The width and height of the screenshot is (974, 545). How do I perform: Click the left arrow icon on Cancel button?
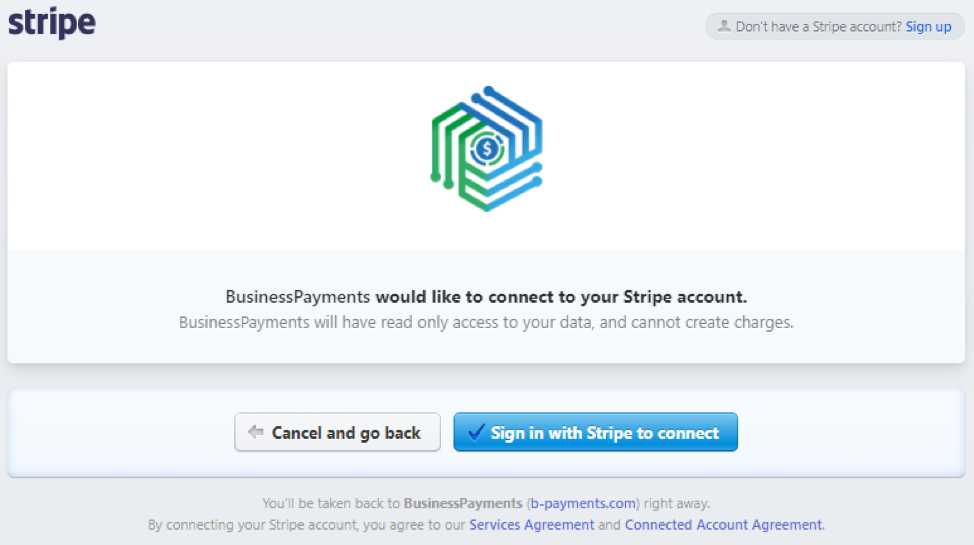pyautogui.click(x=256, y=432)
